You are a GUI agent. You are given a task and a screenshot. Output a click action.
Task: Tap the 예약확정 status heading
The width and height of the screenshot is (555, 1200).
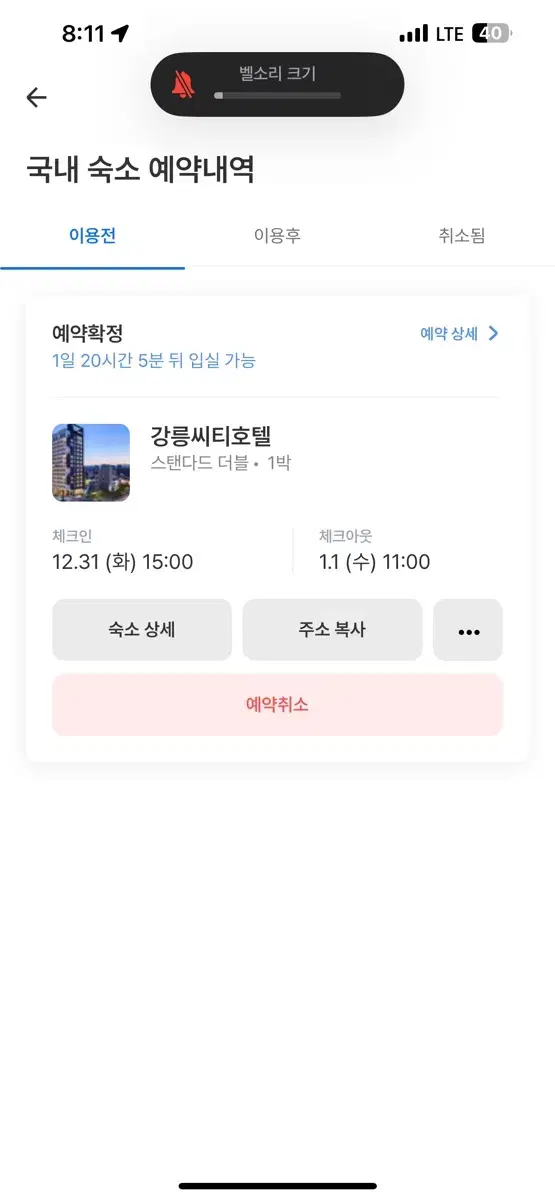click(x=87, y=334)
